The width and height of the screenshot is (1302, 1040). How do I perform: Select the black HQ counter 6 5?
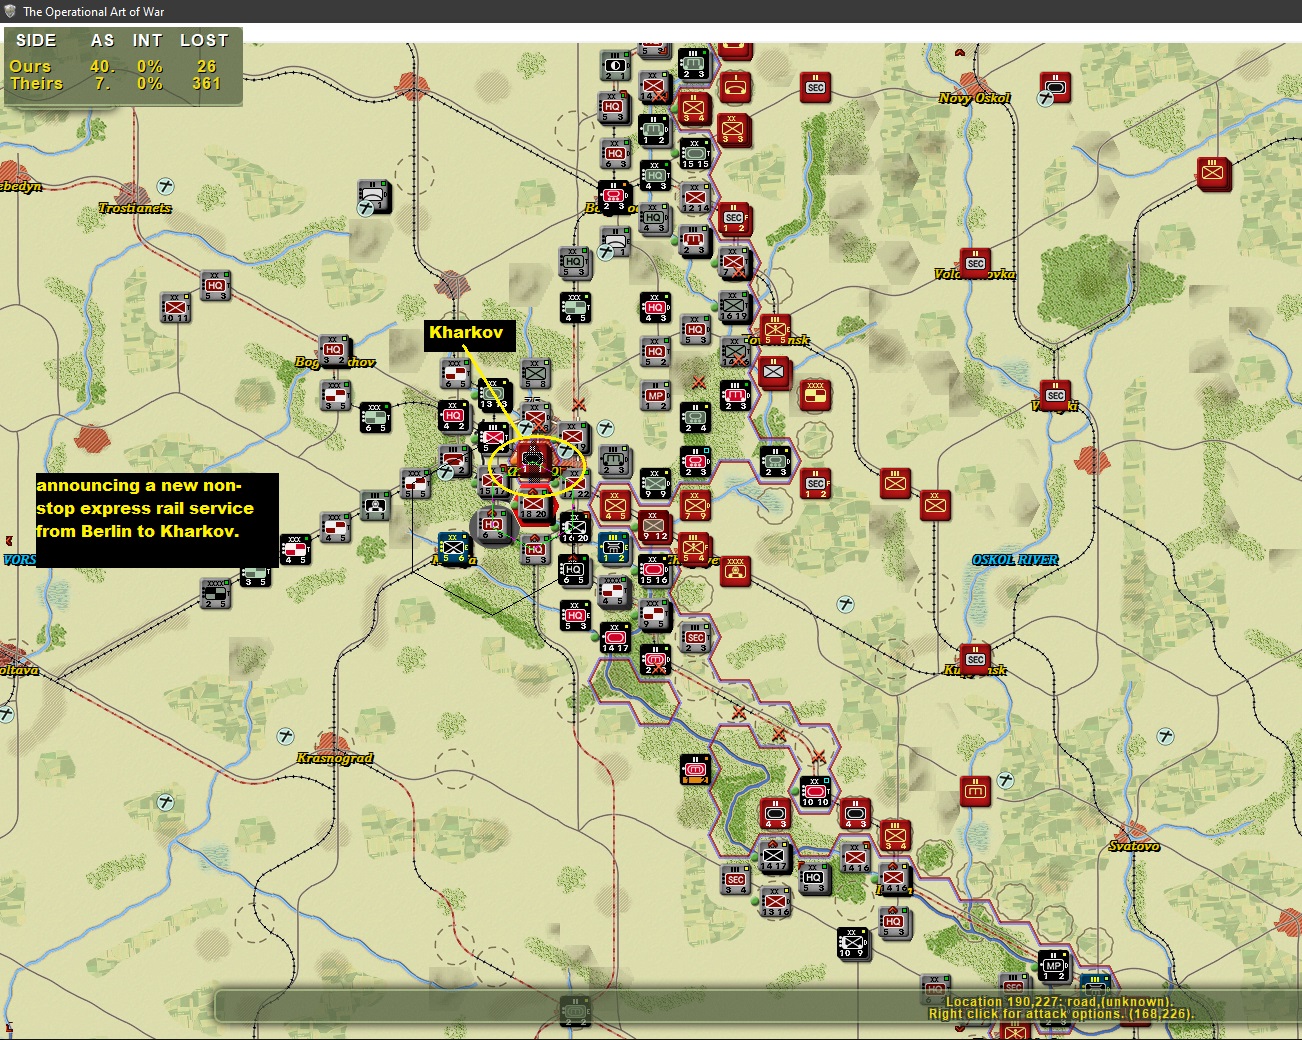click(x=574, y=571)
